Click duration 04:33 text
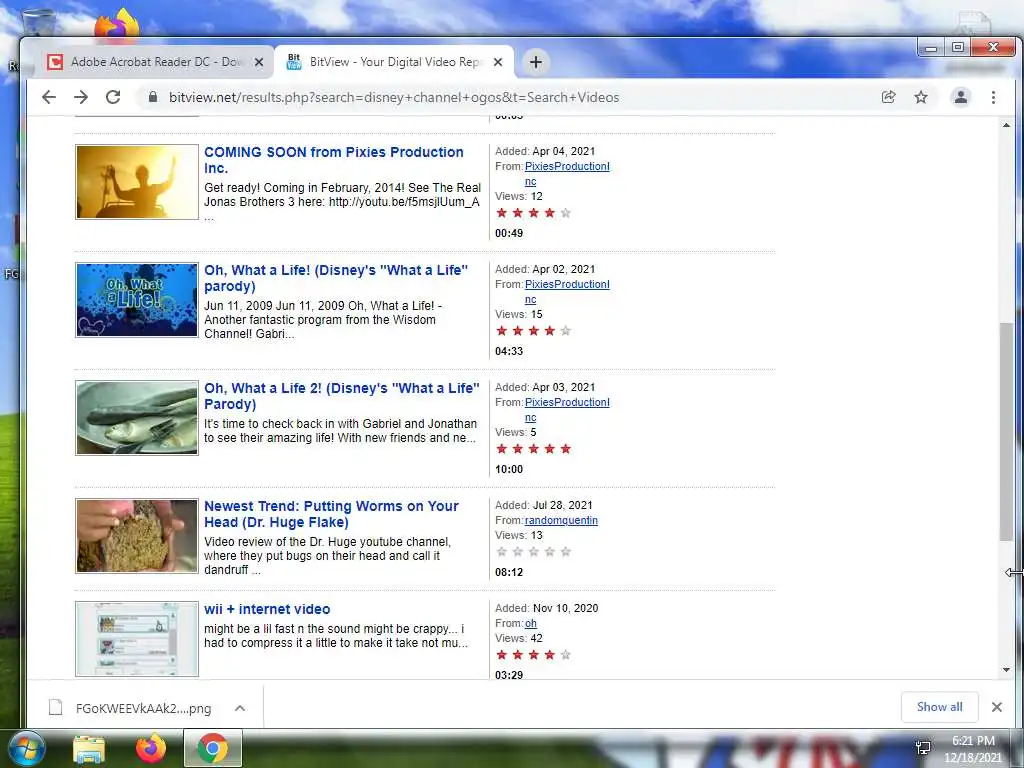 point(509,351)
